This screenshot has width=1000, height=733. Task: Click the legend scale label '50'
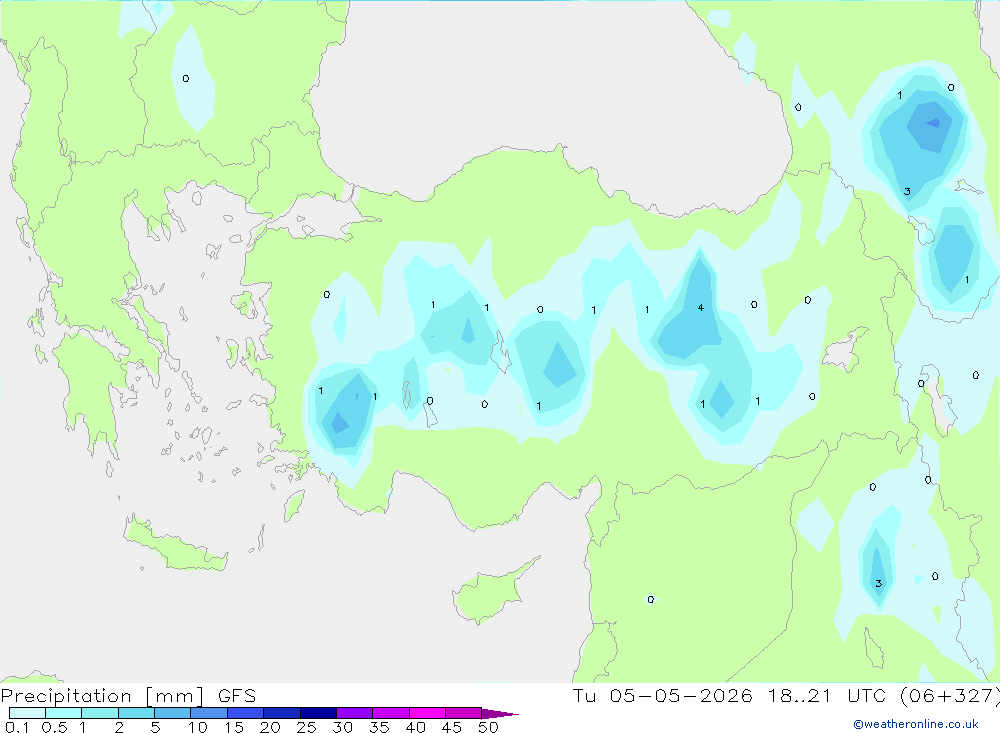pyautogui.click(x=489, y=727)
